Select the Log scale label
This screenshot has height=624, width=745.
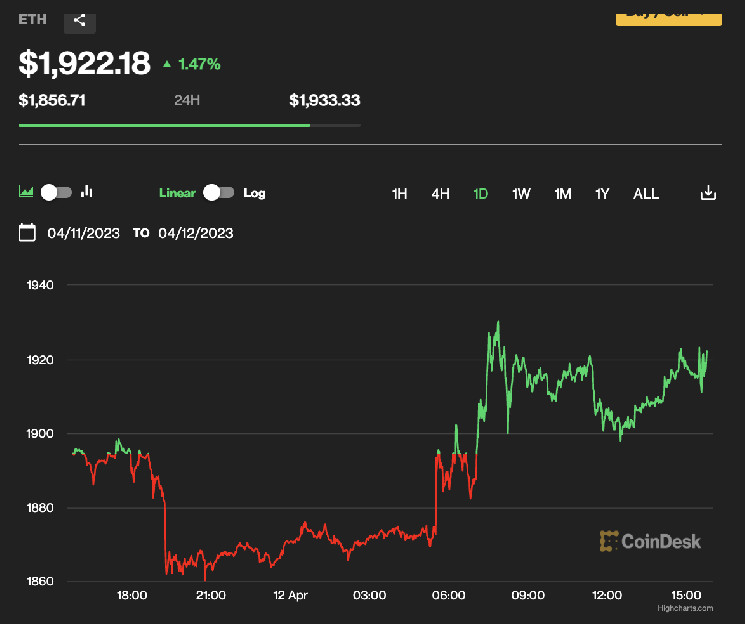click(x=254, y=193)
